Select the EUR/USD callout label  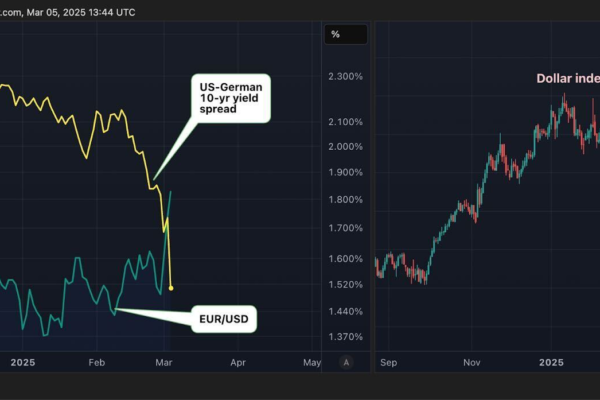pos(223,320)
